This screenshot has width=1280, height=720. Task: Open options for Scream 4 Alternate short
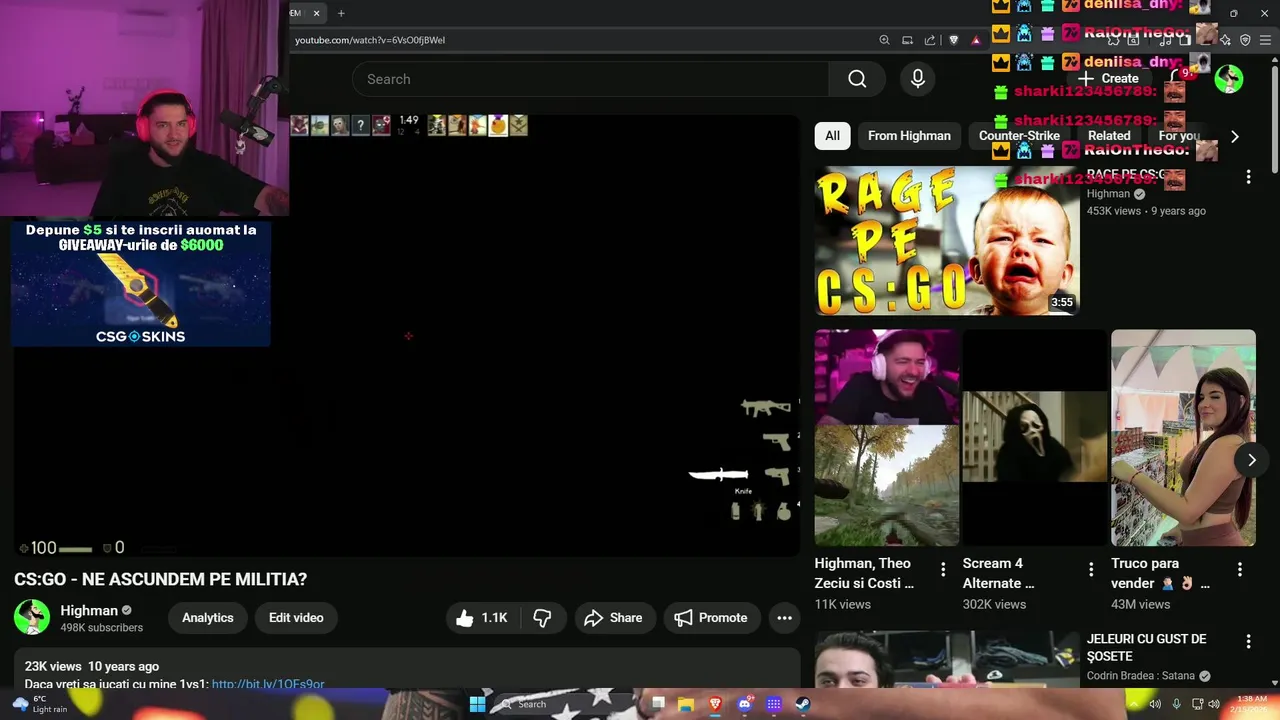click(x=1091, y=569)
